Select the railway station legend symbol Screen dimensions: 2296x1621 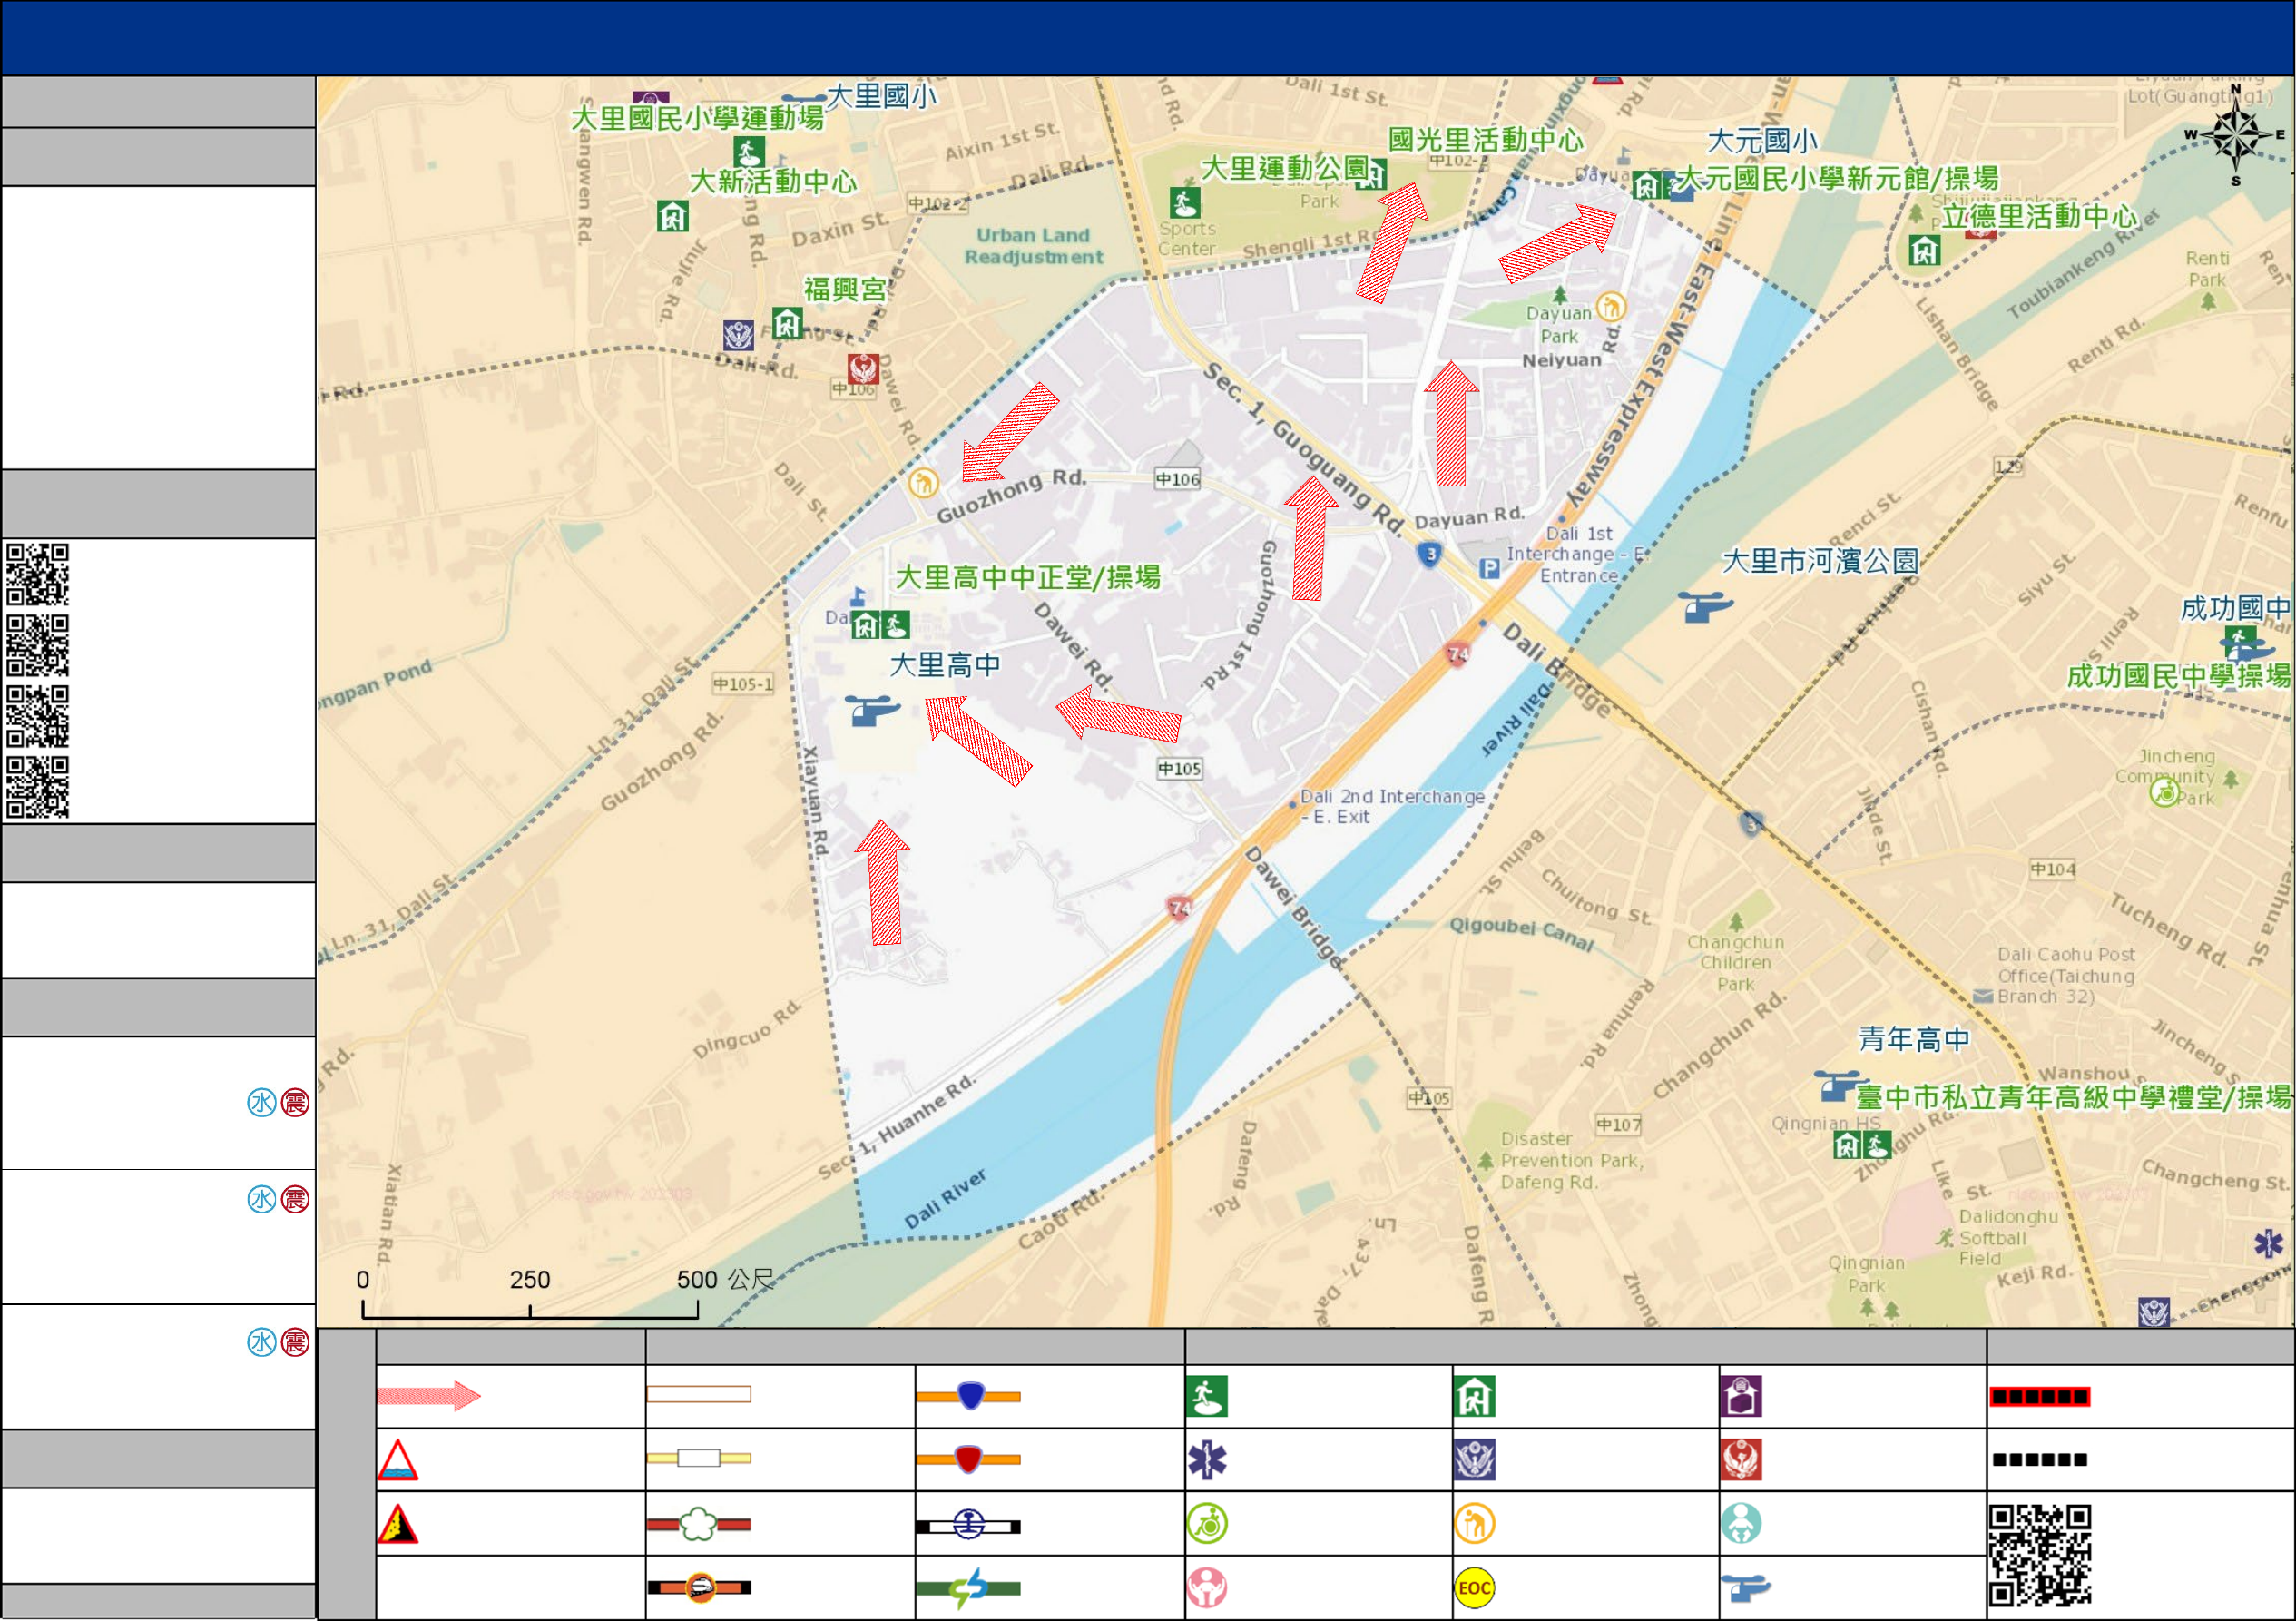click(x=969, y=1525)
